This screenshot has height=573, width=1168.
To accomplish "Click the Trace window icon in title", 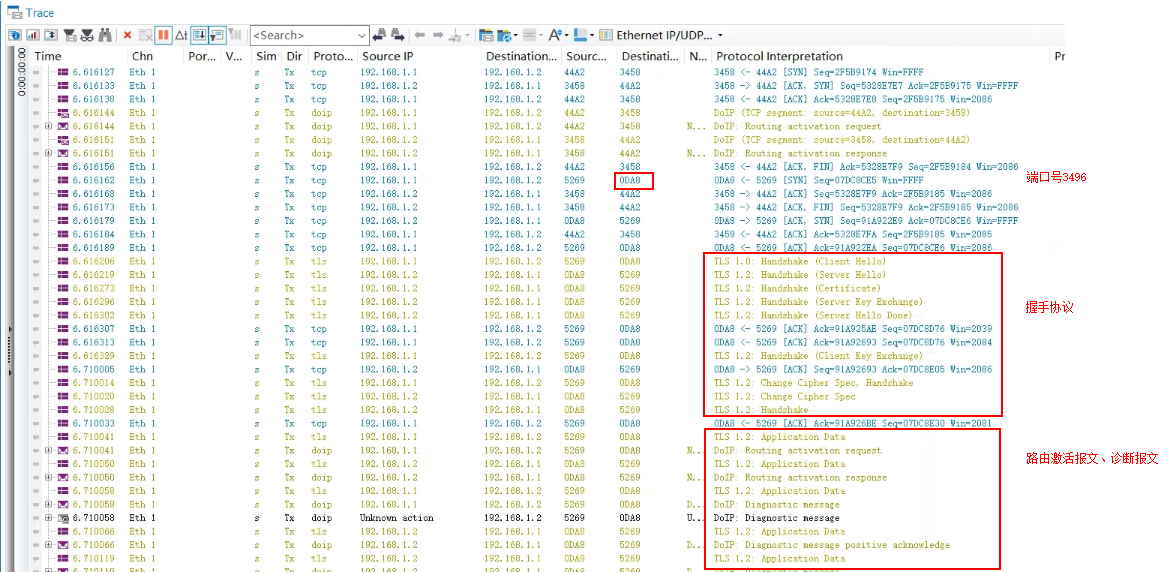I will pyautogui.click(x=14, y=12).
